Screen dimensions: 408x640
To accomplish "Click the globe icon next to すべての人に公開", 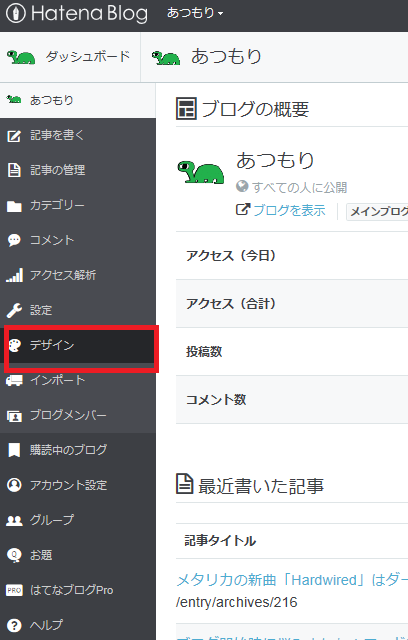I will (242, 187).
